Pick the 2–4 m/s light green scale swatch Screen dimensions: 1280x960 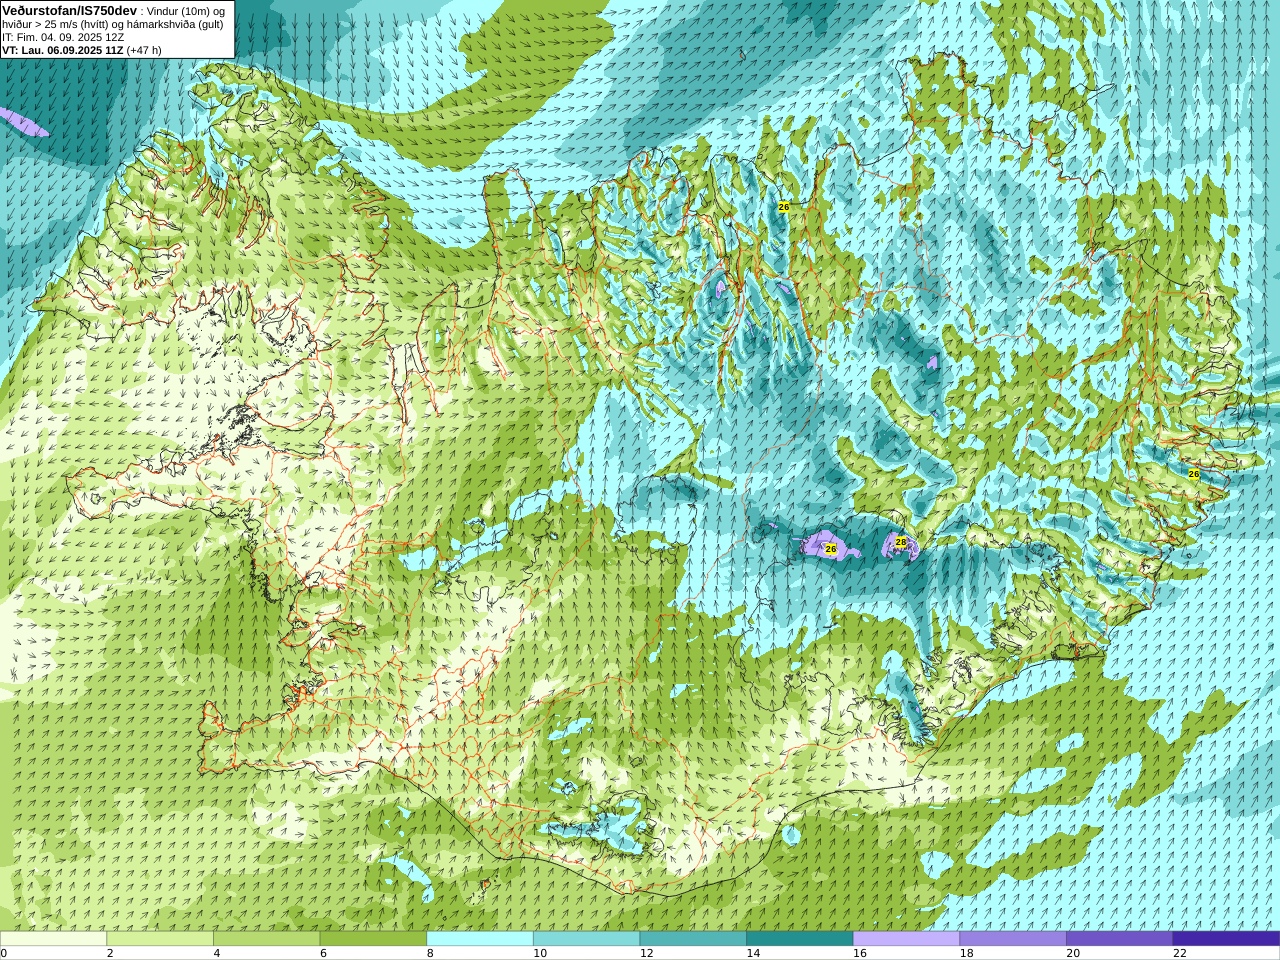pos(160,939)
